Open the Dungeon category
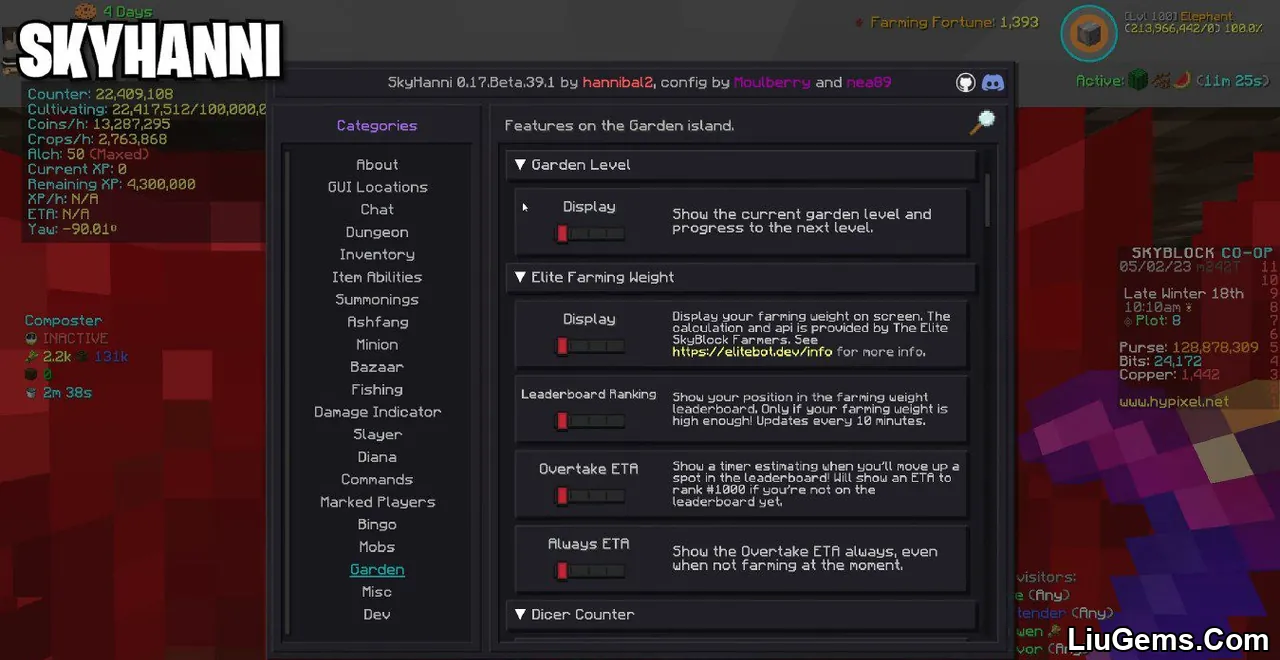This screenshot has height=660, width=1280. tap(377, 232)
